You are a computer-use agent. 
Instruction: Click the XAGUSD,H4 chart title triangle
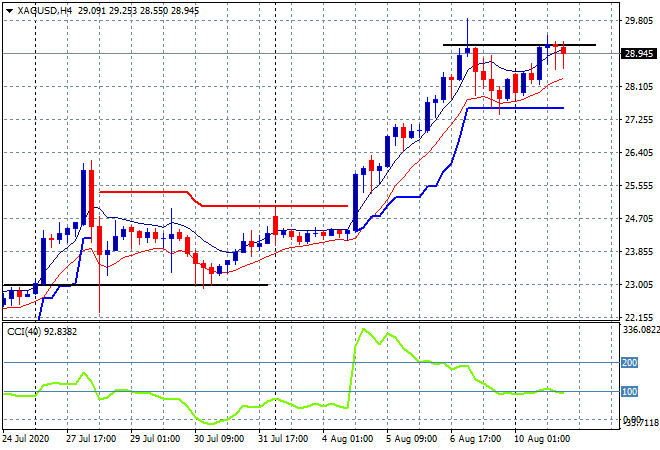pyautogui.click(x=9, y=11)
